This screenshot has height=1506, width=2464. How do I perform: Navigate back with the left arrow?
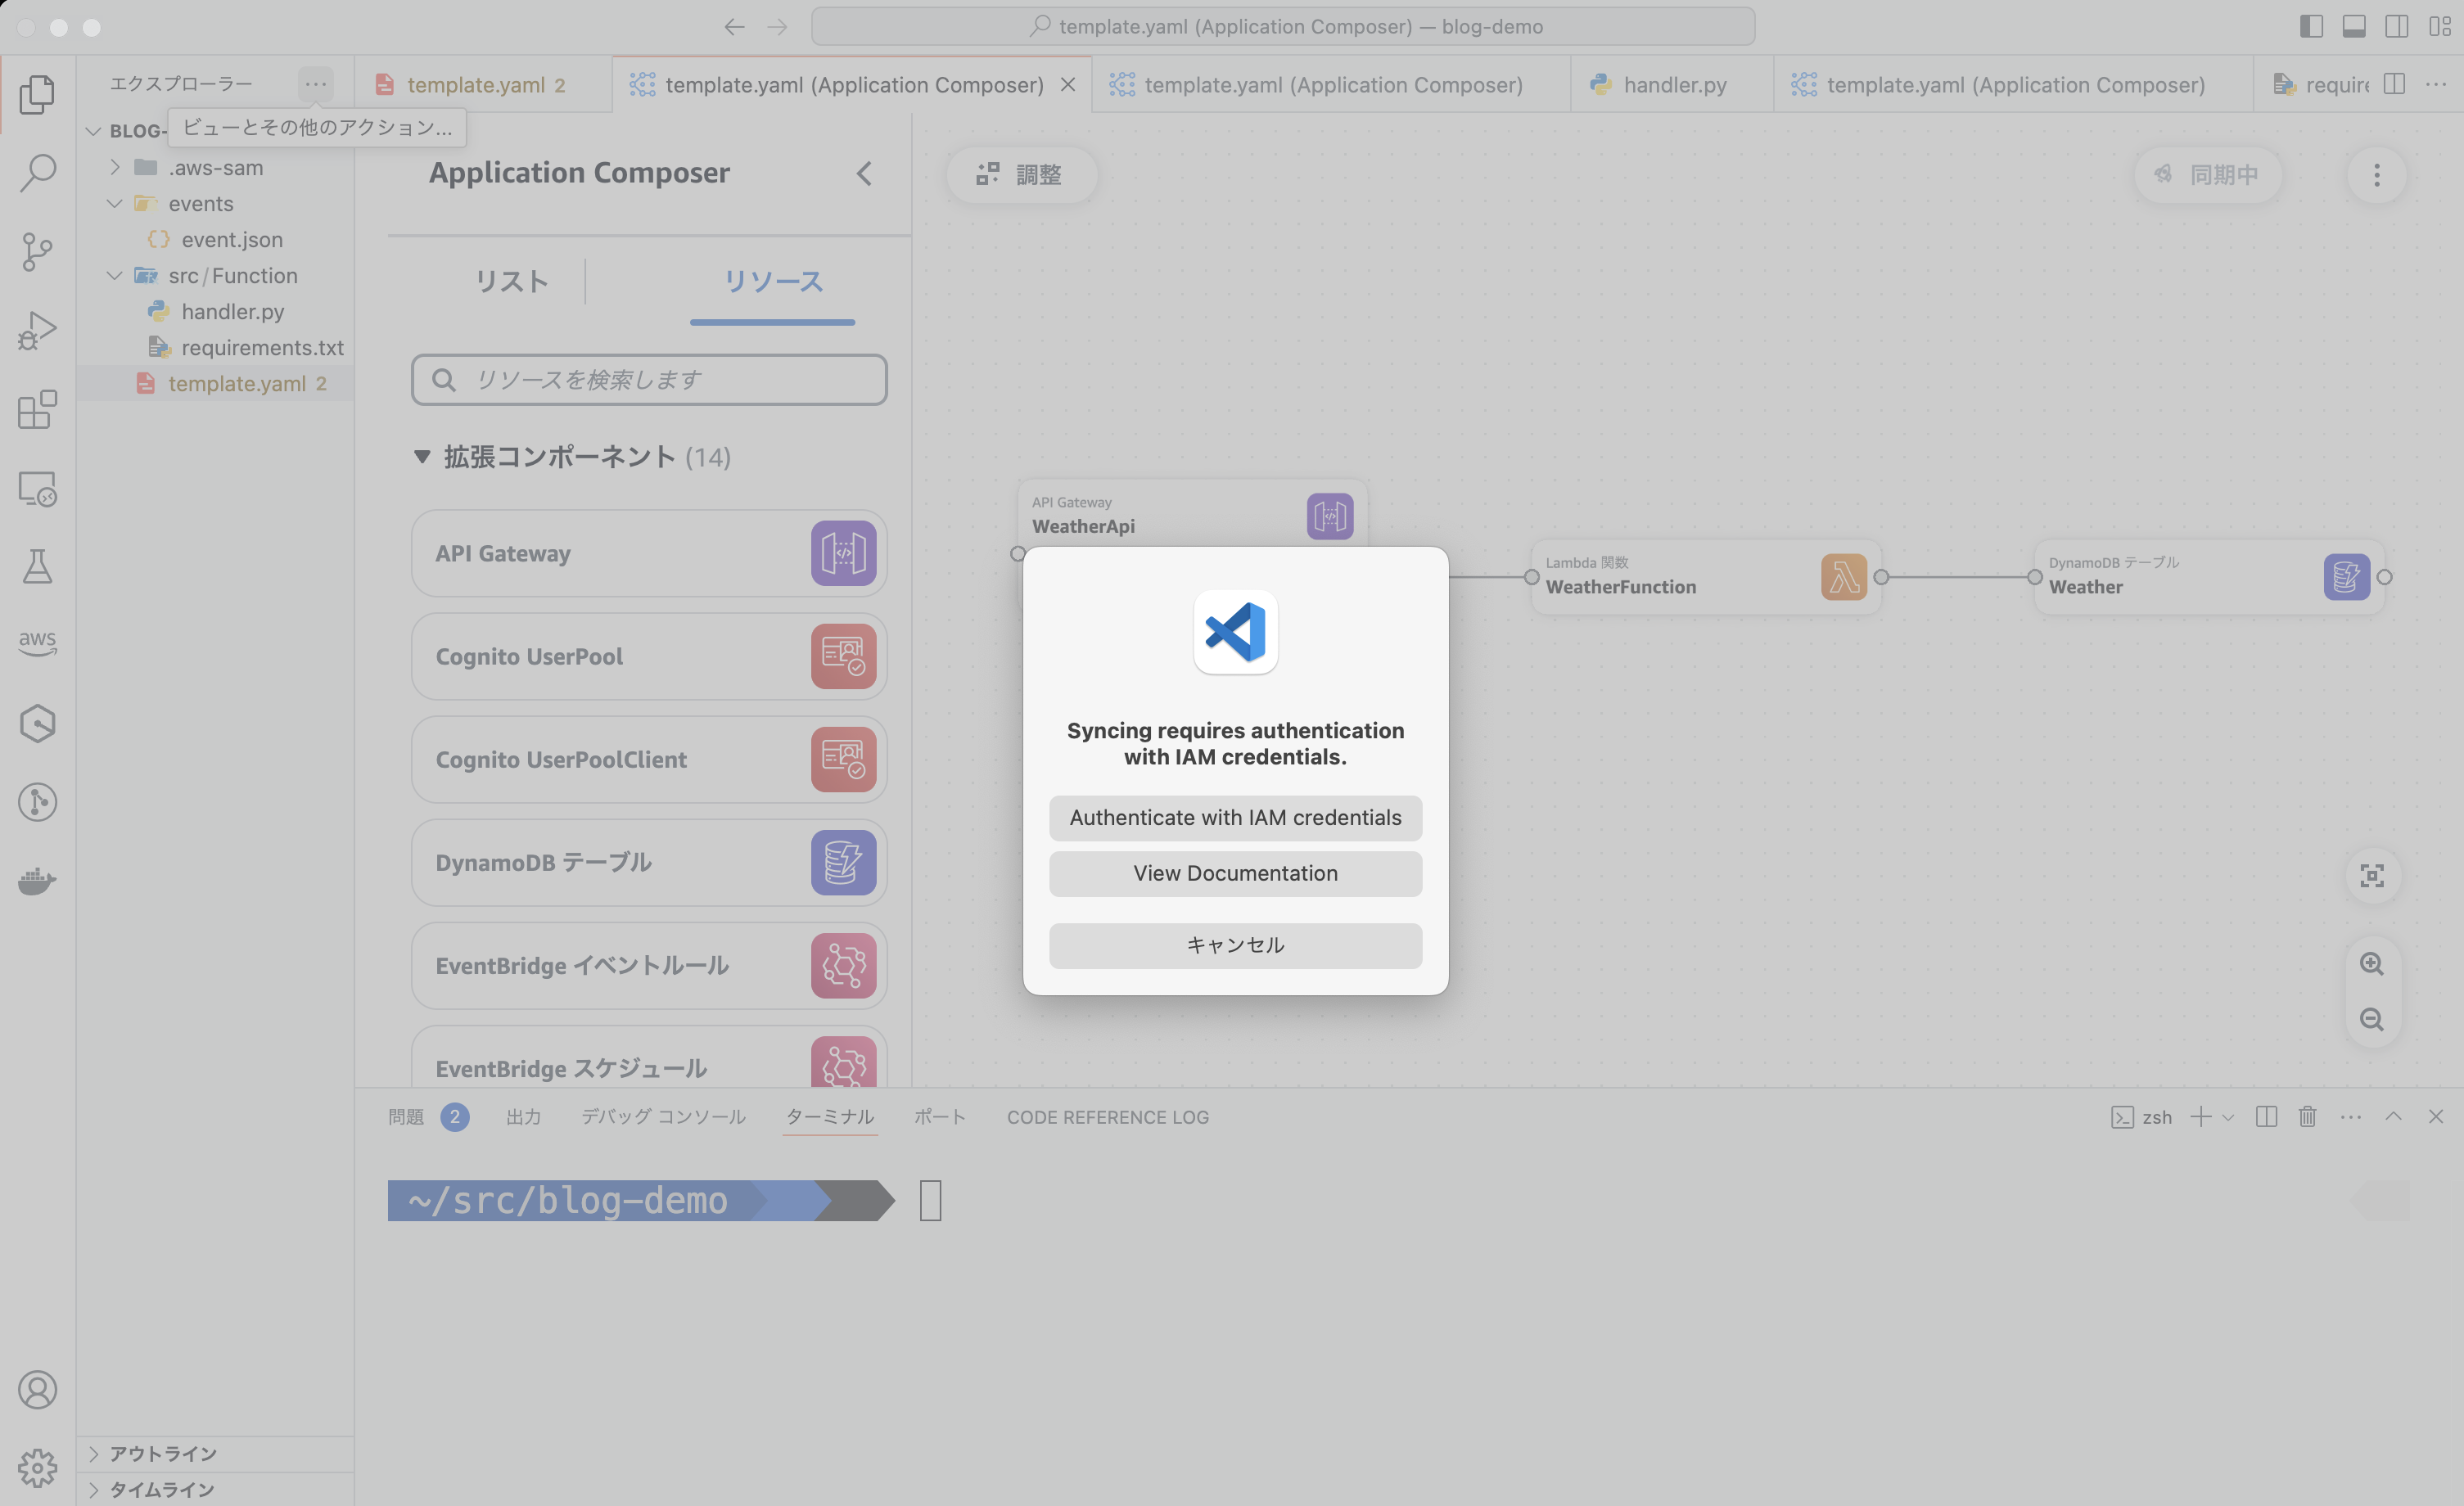[x=734, y=27]
